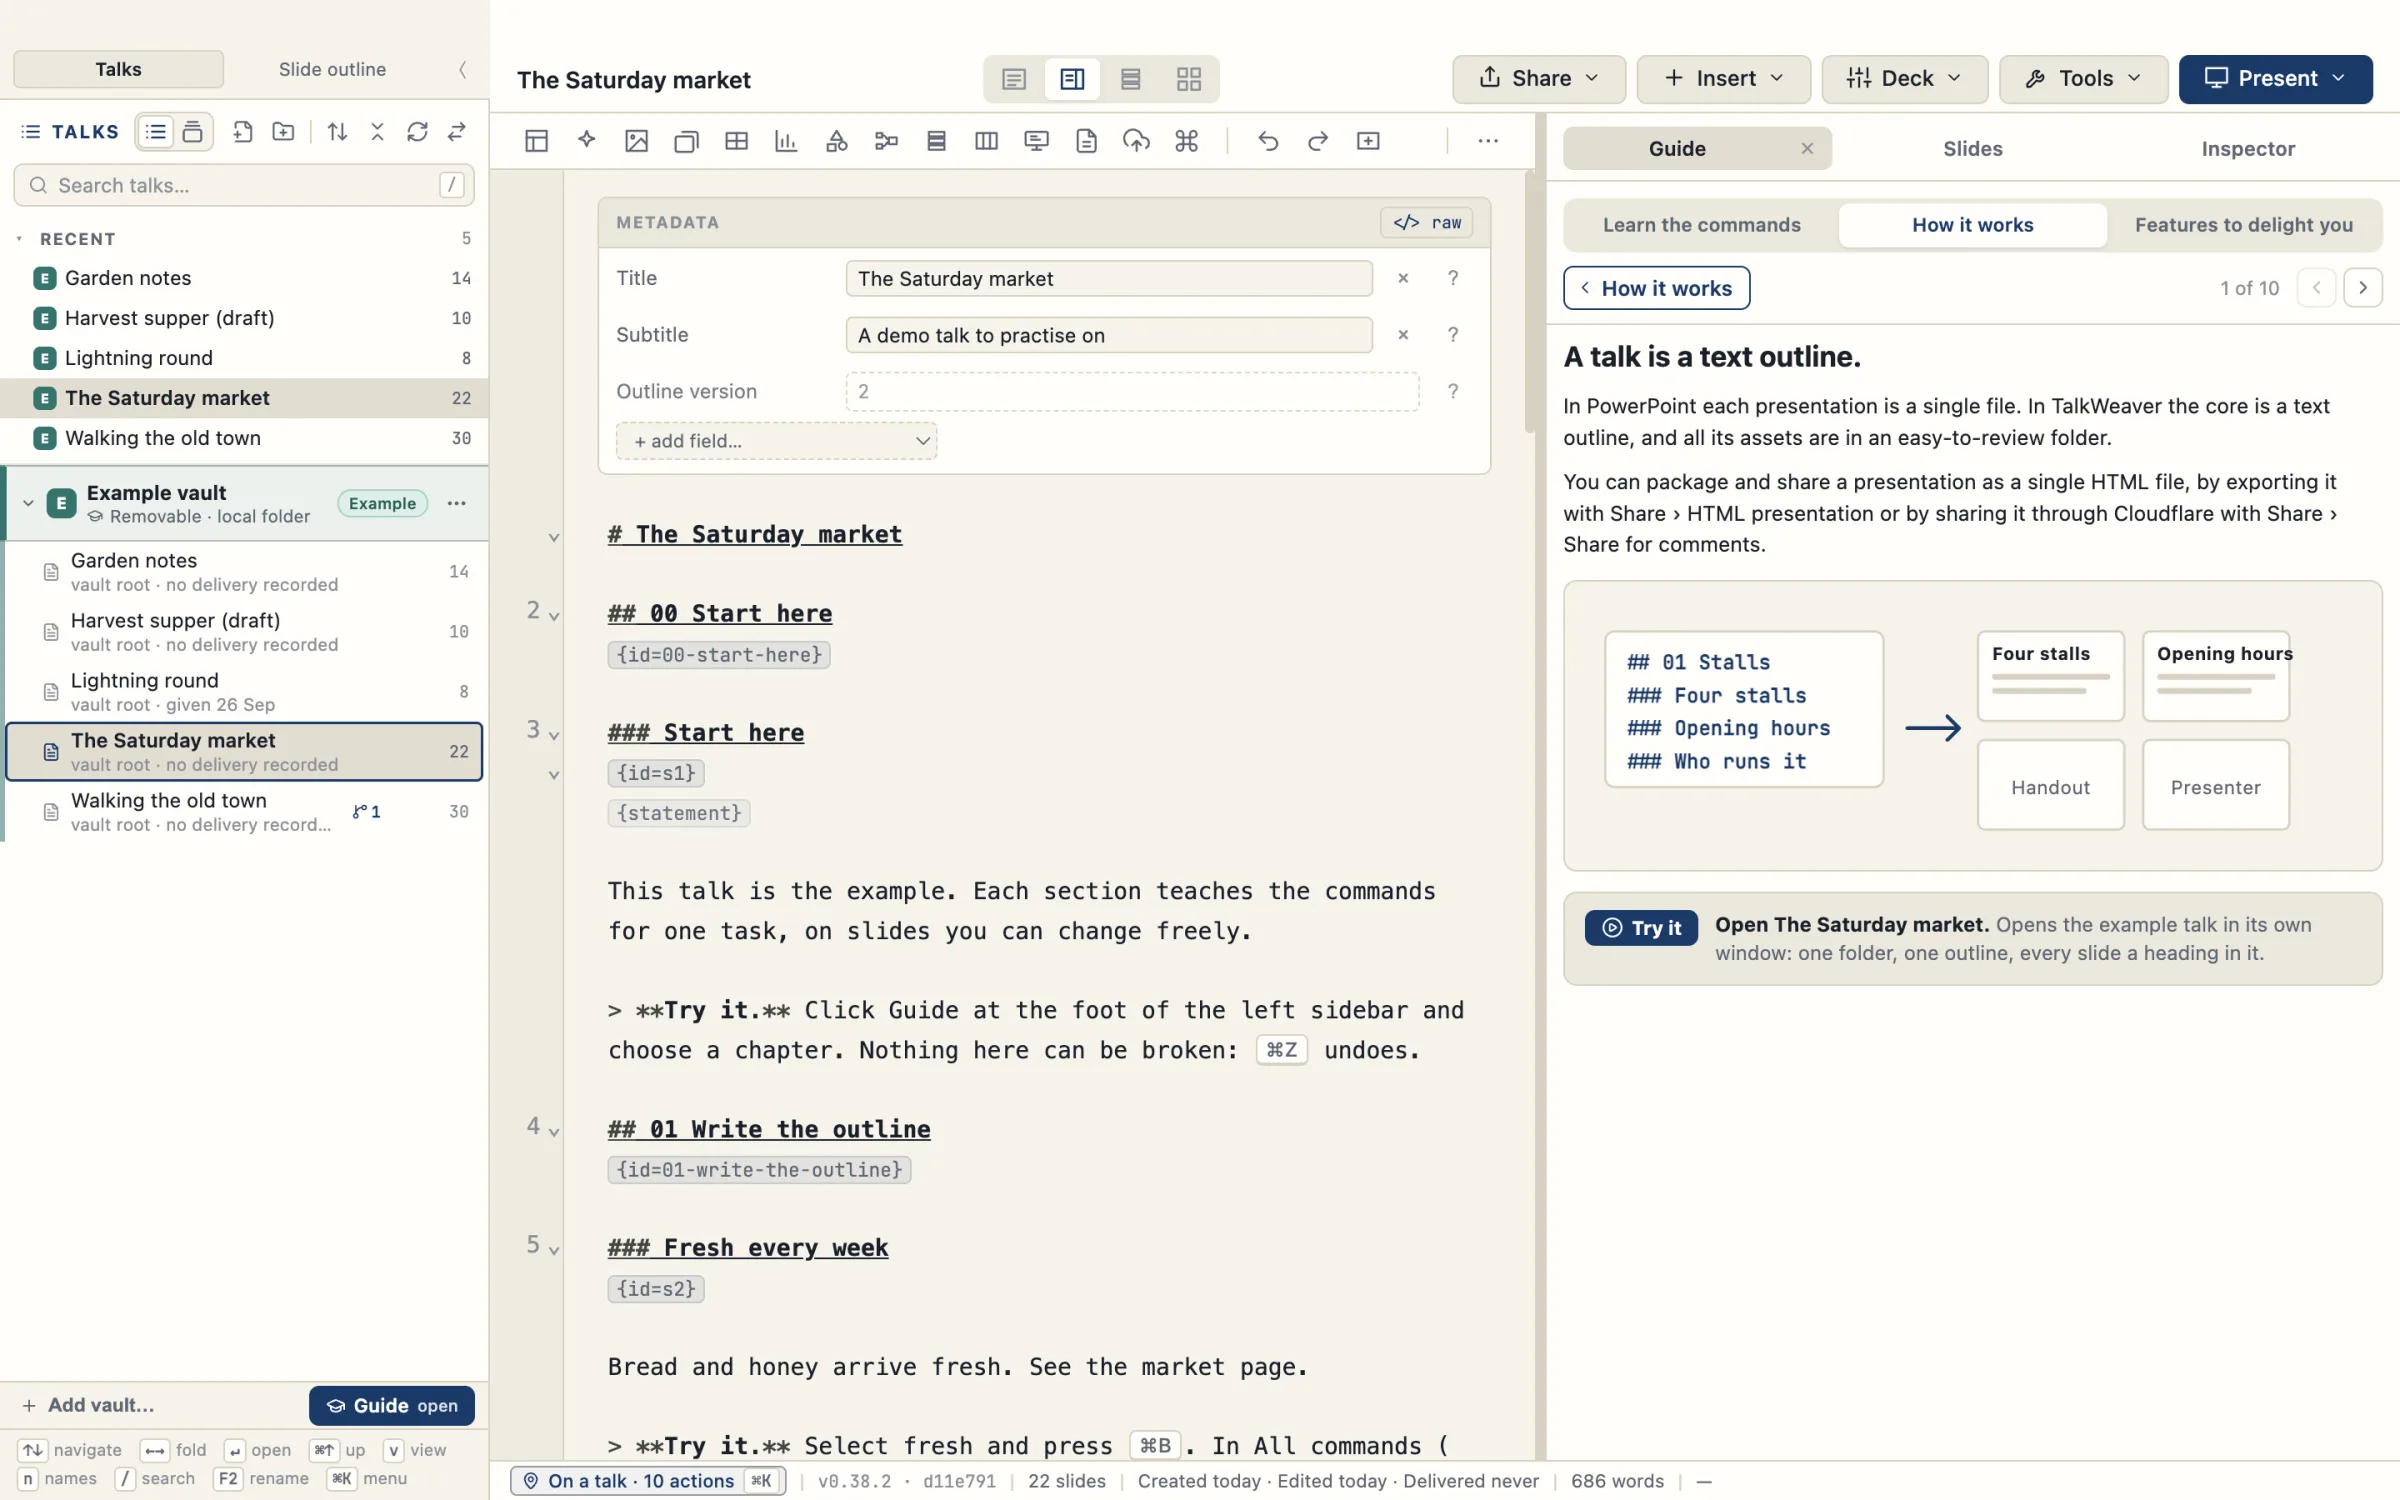This screenshot has width=2400, height=1500.
Task: Click the shapes icon in editor toolbar
Action: coord(836,141)
